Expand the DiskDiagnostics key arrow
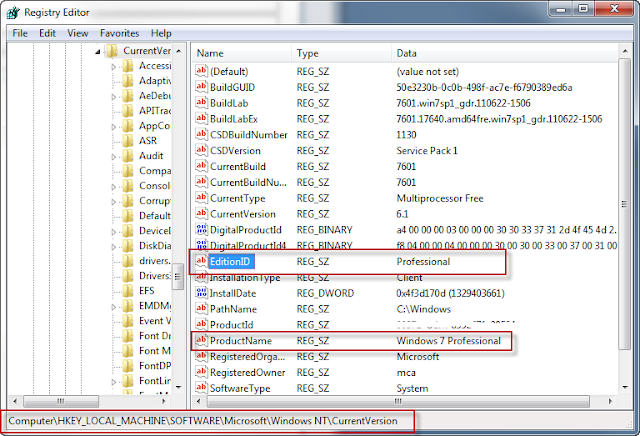The image size is (640, 436). [x=114, y=247]
